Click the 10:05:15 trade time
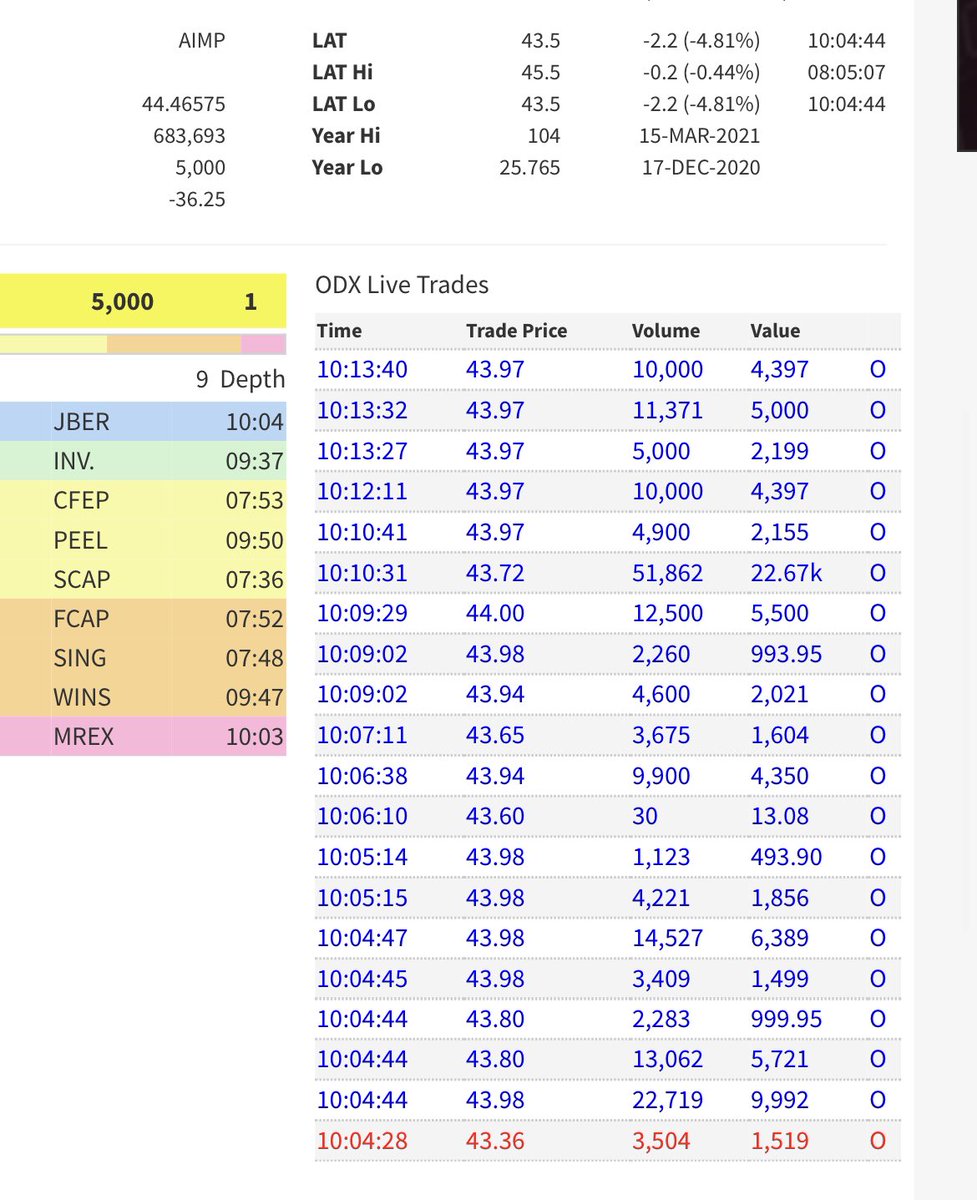 tap(362, 898)
